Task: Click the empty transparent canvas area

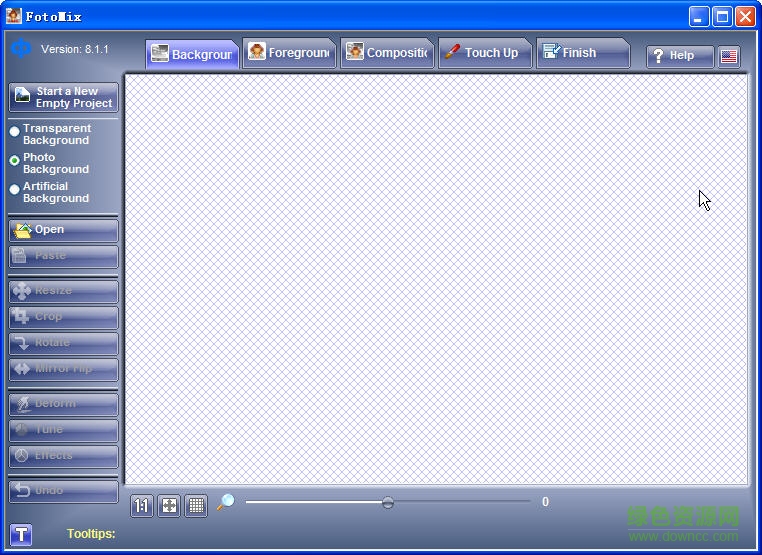Action: (436, 280)
